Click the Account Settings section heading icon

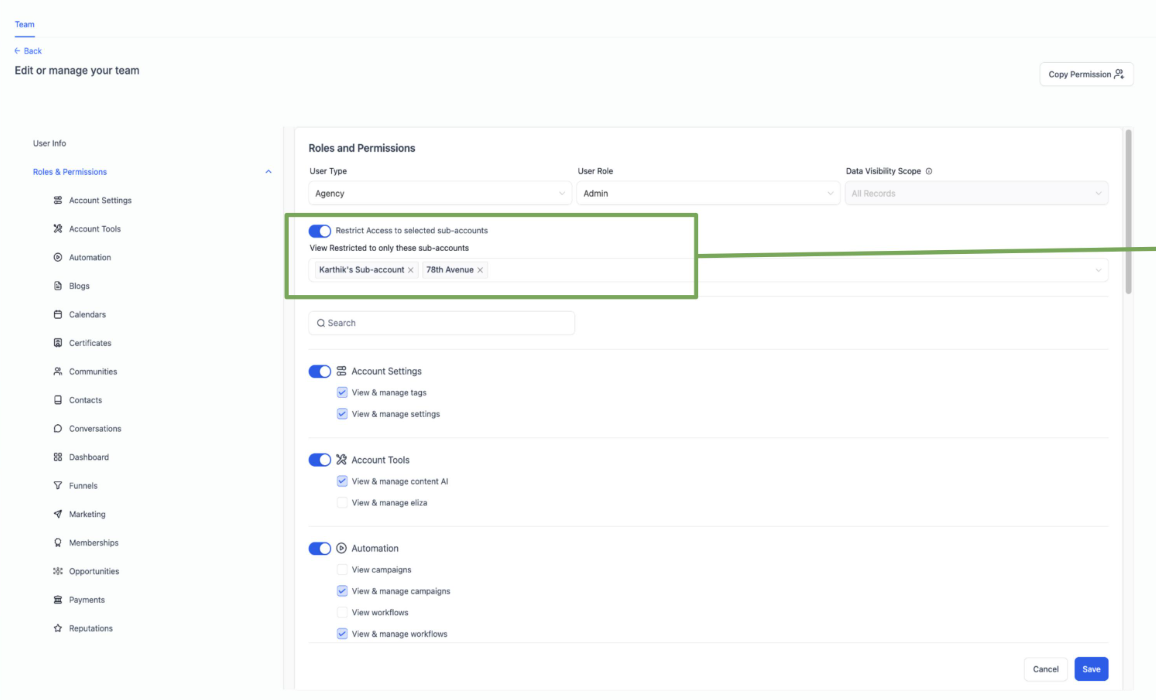pos(341,371)
